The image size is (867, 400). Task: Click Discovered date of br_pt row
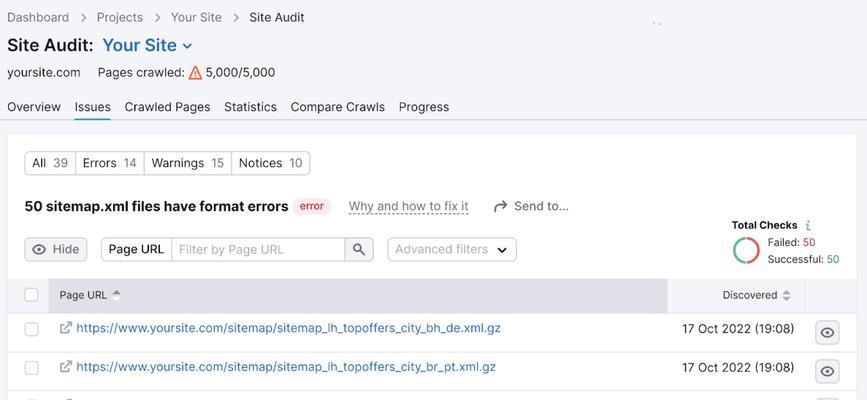[x=738, y=367]
